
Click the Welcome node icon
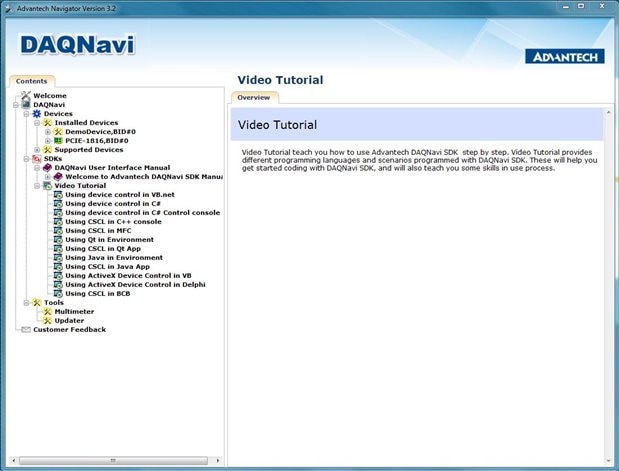(x=26, y=96)
